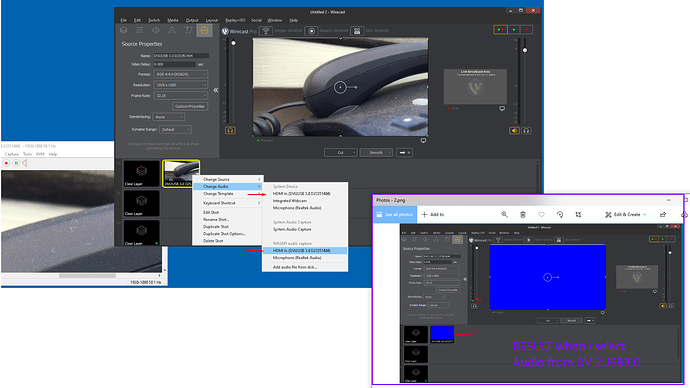Adjust the right master audio volume slider

tap(525, 50)
